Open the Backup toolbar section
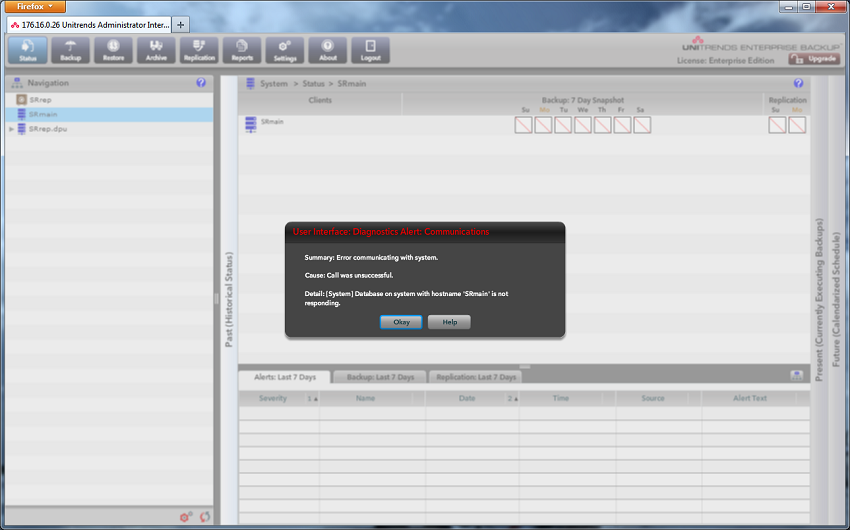The width and height of the screenshot is (850, 530). (x=70, y=50)
